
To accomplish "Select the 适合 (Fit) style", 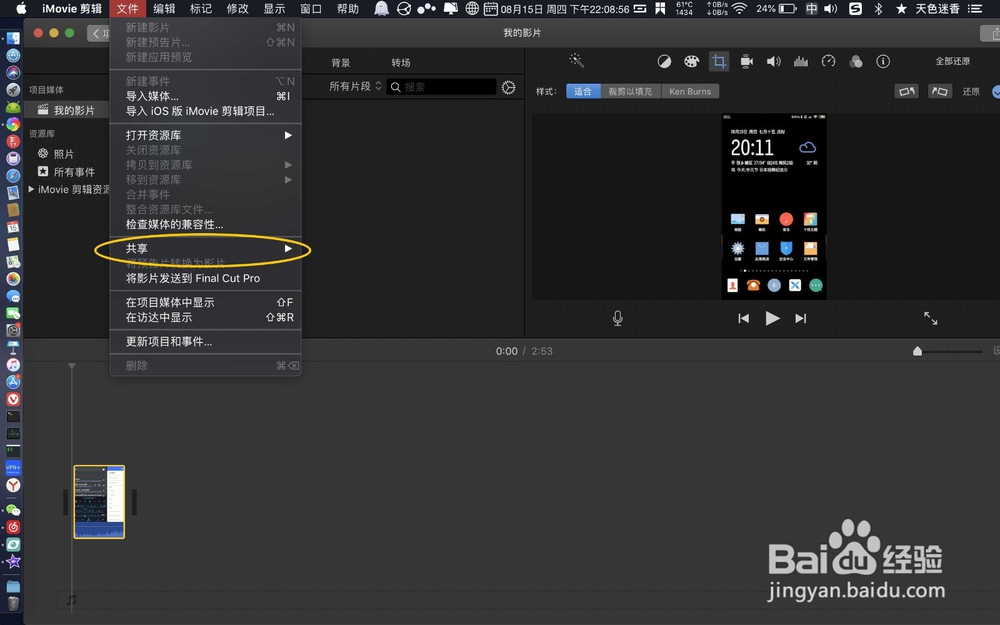I will (583, 91).
